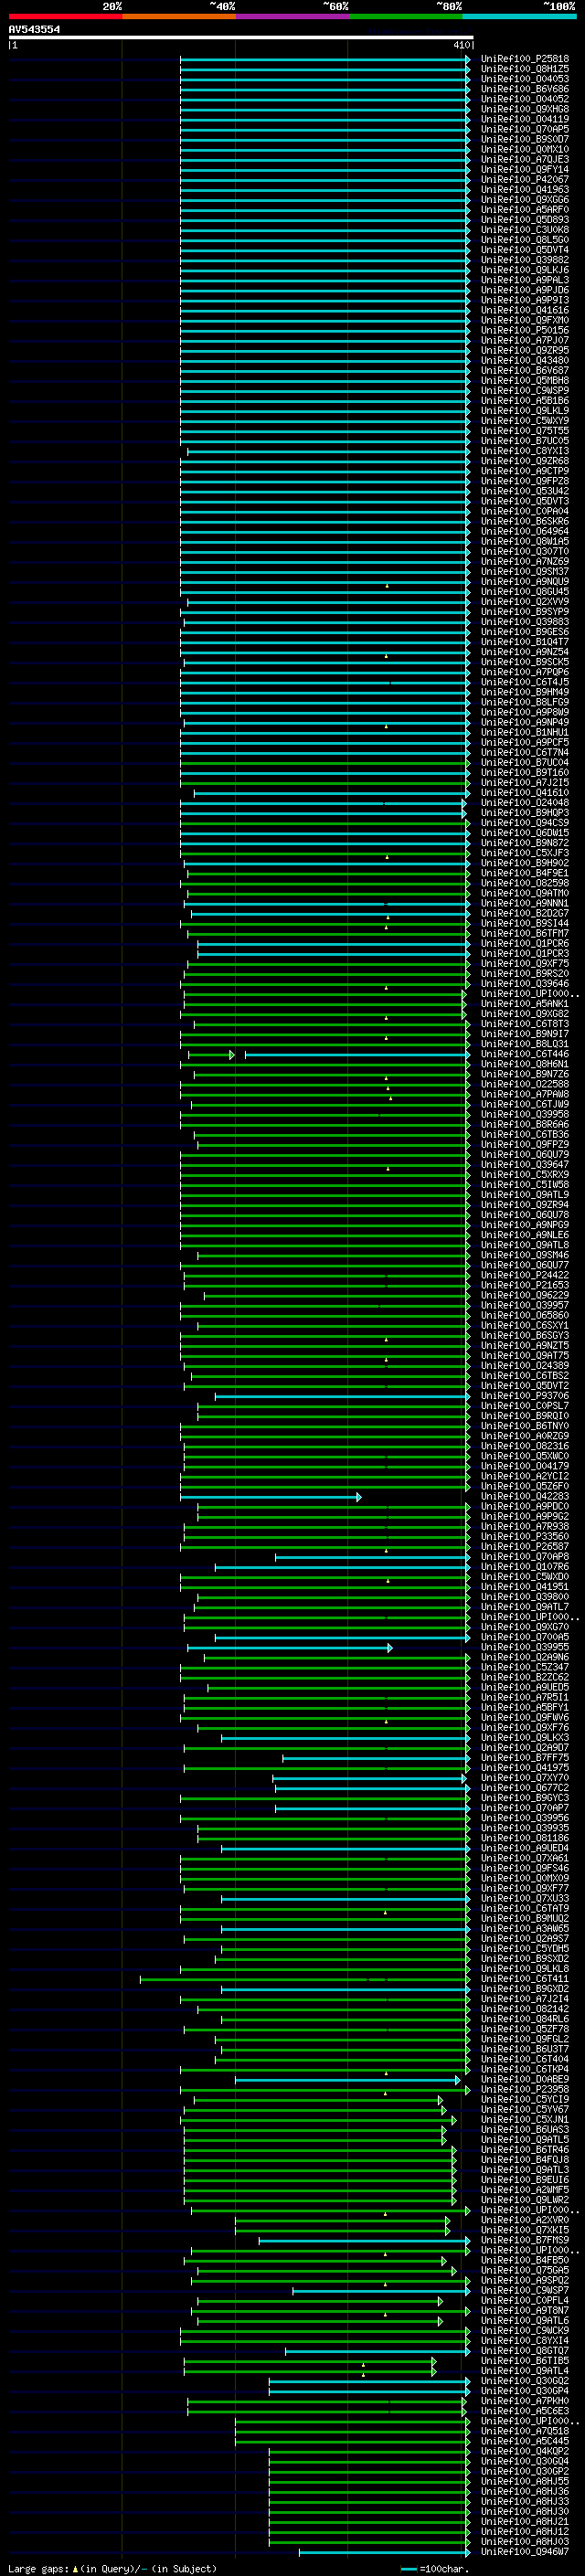585x2576 pixels.
Task: Select the UniRef100_O04119 entry
Action: click(x=525, y=119)
